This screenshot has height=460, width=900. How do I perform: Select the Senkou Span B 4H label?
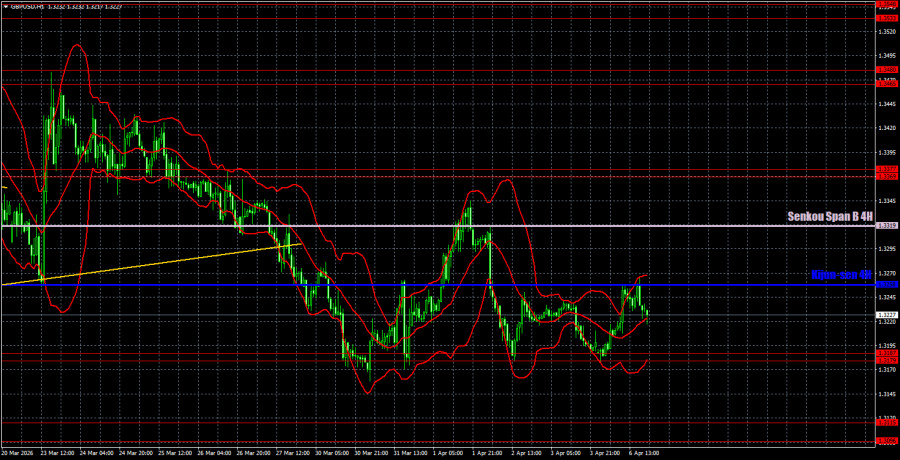(x=831, y=217)
